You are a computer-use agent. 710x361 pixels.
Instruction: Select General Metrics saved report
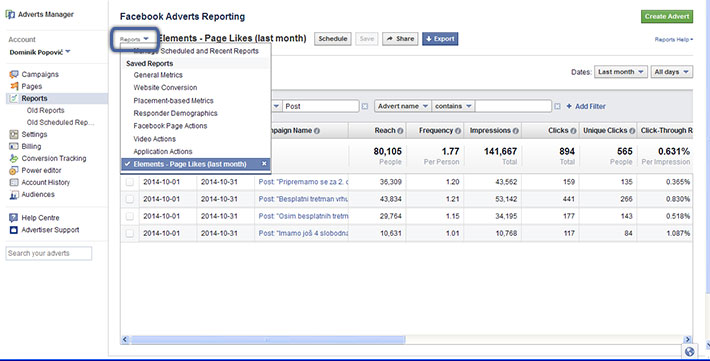(x=158, y=75)
